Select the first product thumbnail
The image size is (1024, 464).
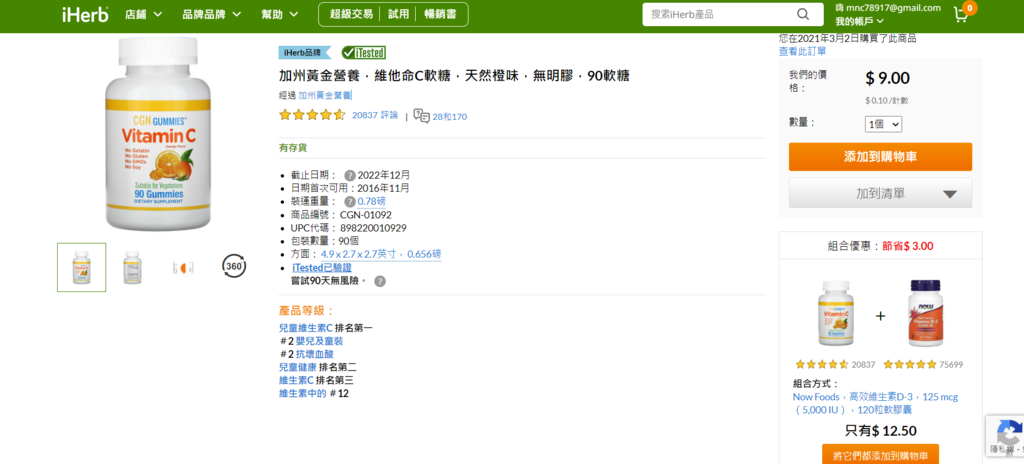pyautogui.click(x=82, y=267)
